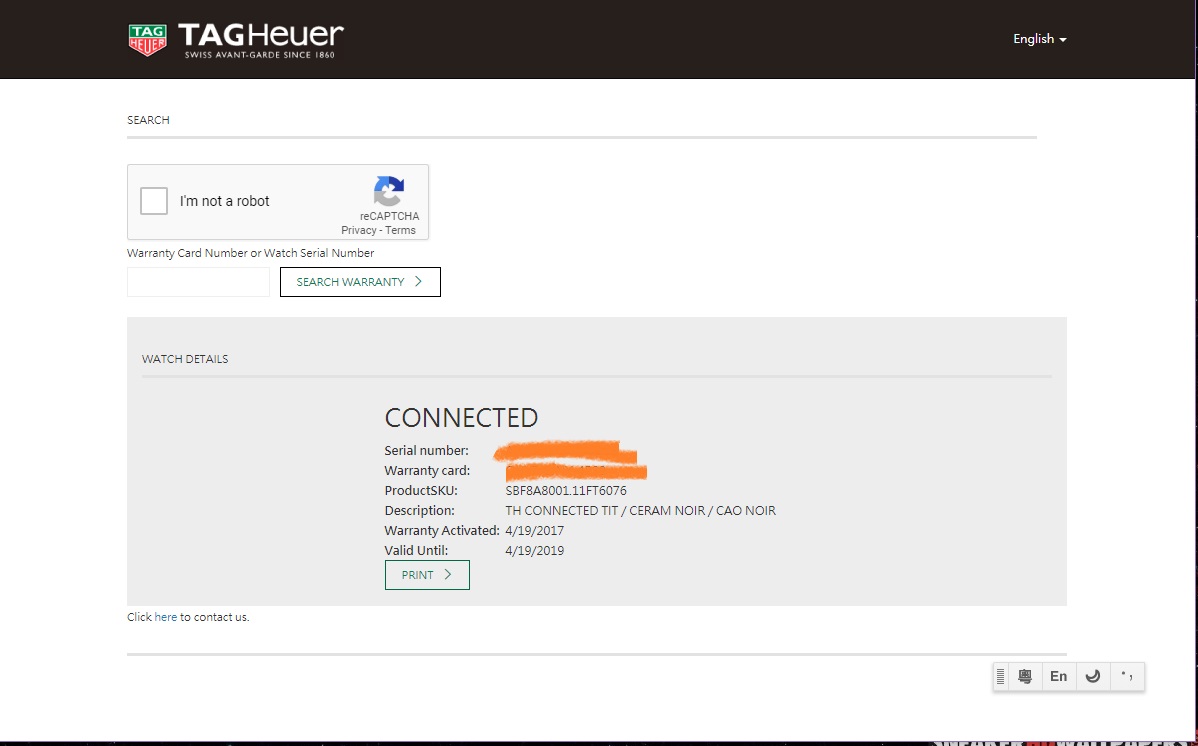Toggle the half-moon width mode icon
This screenshot has width=1198, height=746.
(x=1093, y=676)
